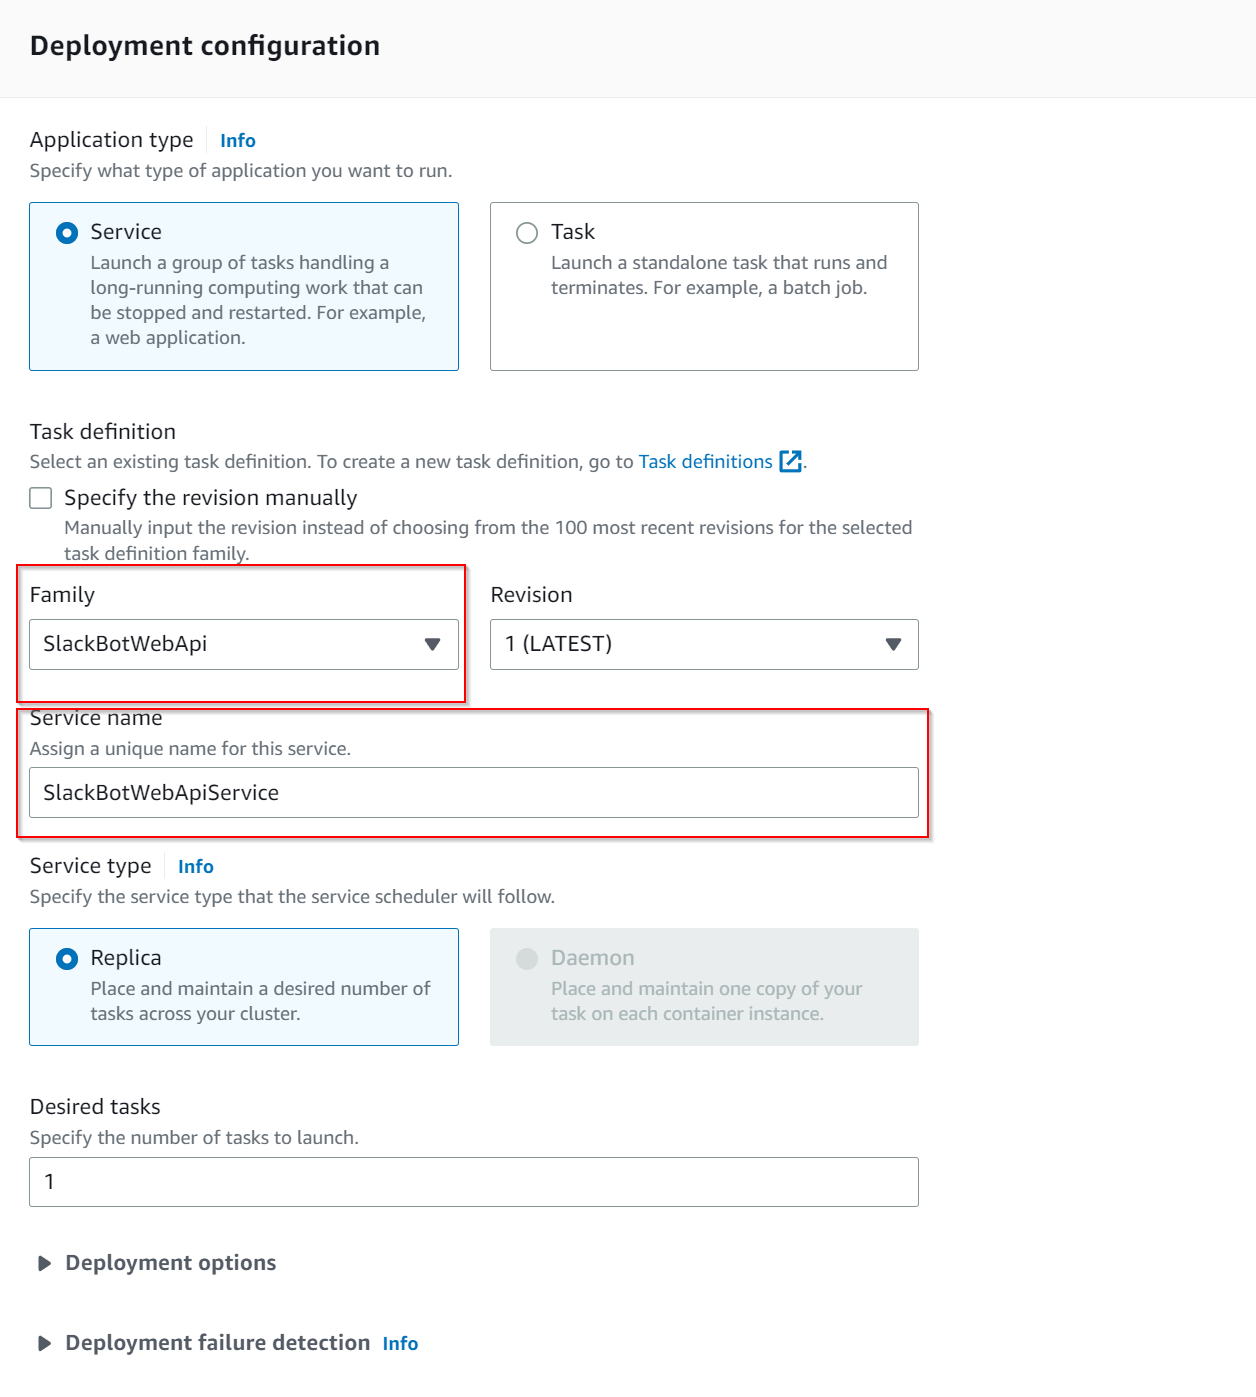Click the Desired tasks number field
Viewport: 1256px width, 1397px height.
[474, 1181]
